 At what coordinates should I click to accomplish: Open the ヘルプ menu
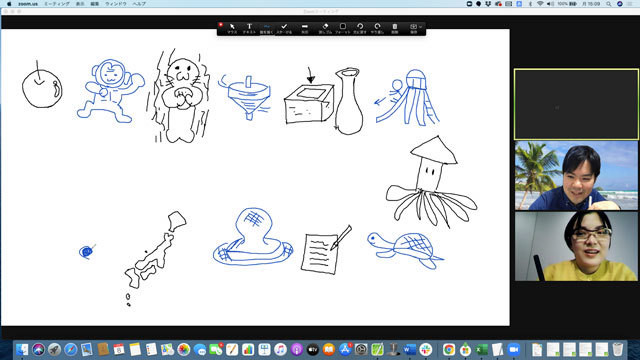[139, 4]
